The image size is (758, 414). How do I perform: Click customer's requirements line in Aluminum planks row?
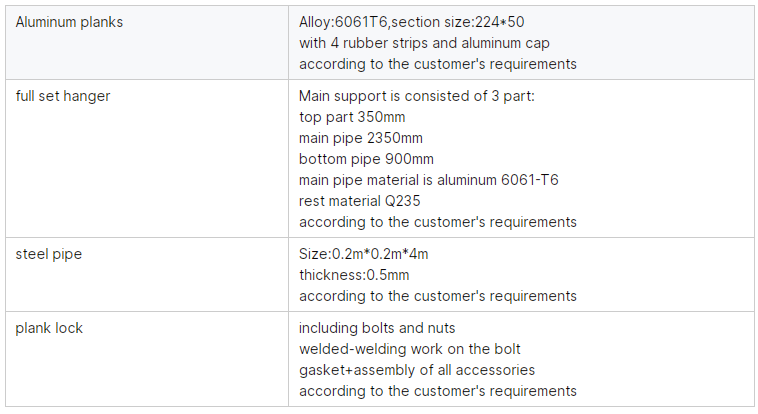coord(437,64)
